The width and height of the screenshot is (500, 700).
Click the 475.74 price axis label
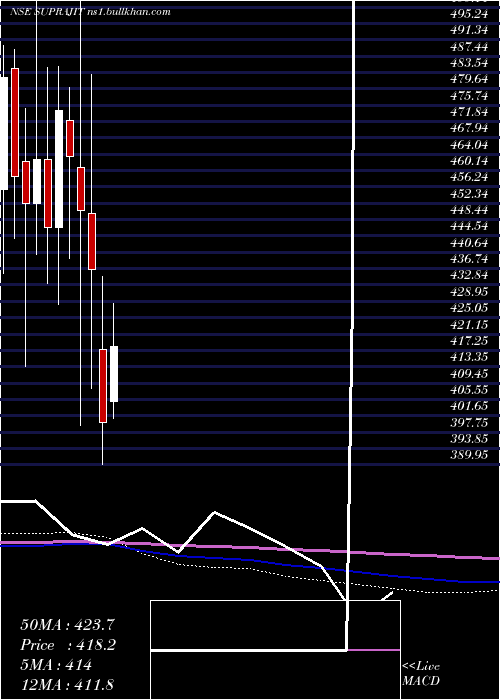469,96
